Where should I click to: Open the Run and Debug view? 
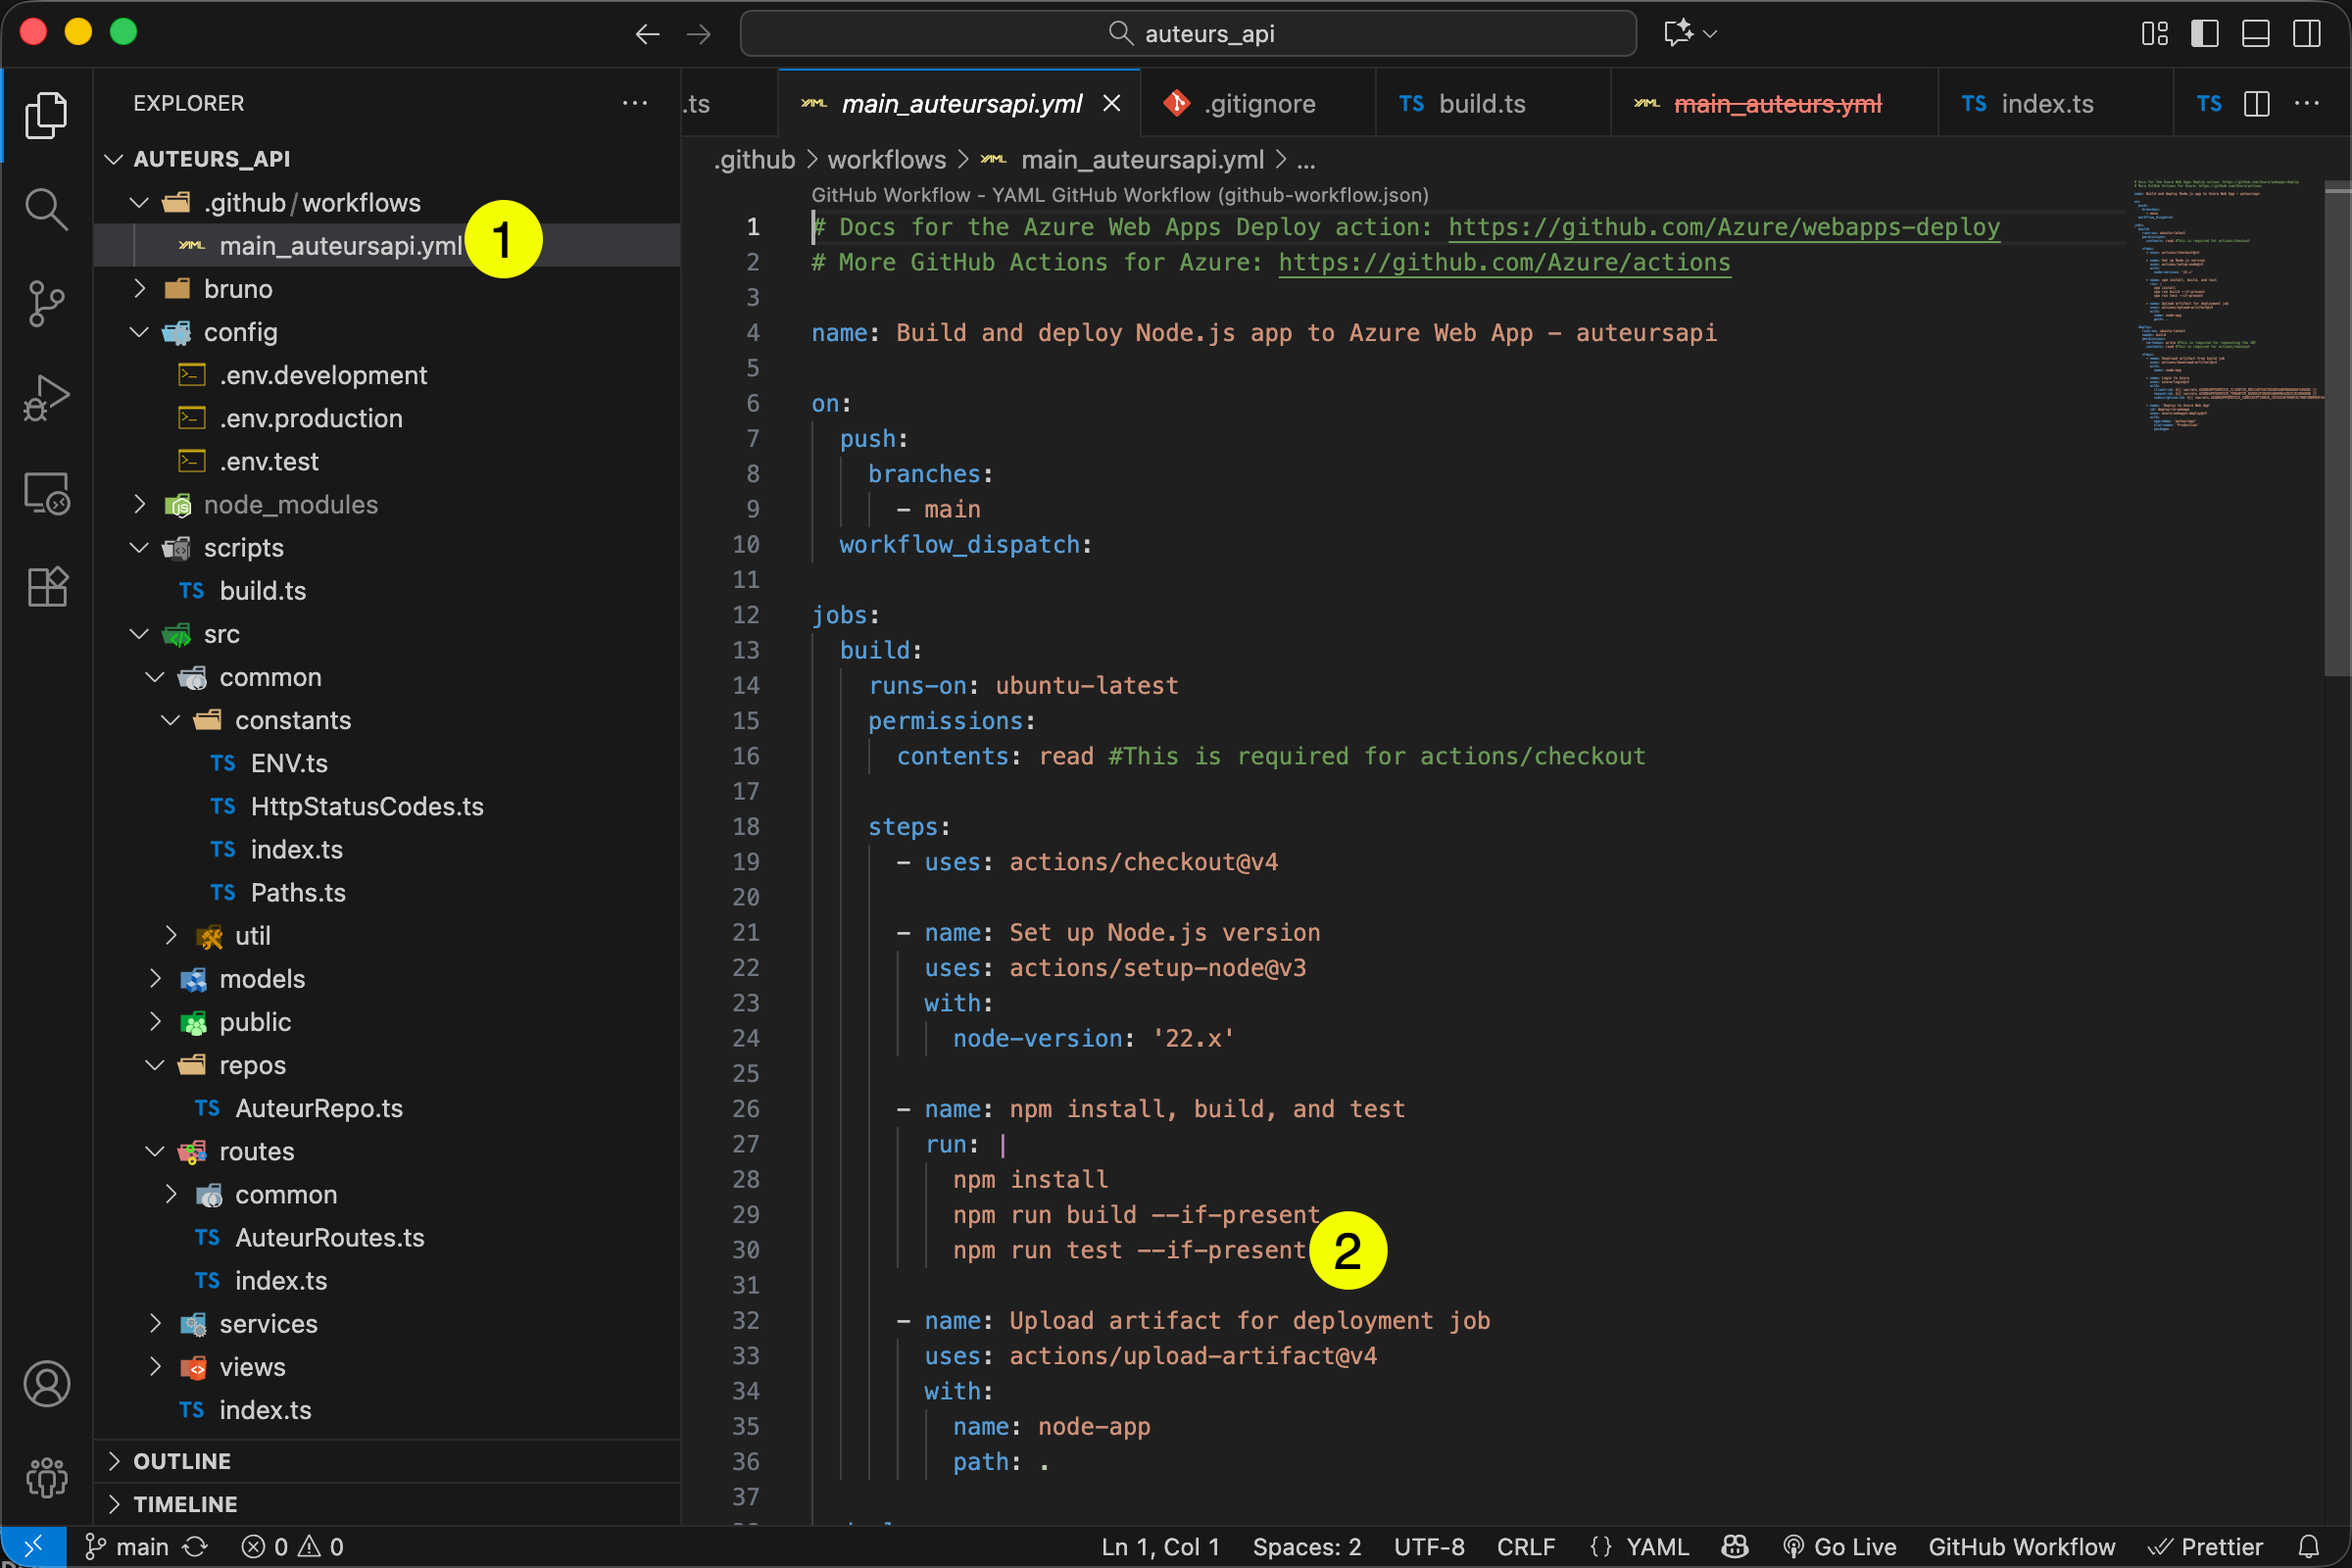coord(46,397)
